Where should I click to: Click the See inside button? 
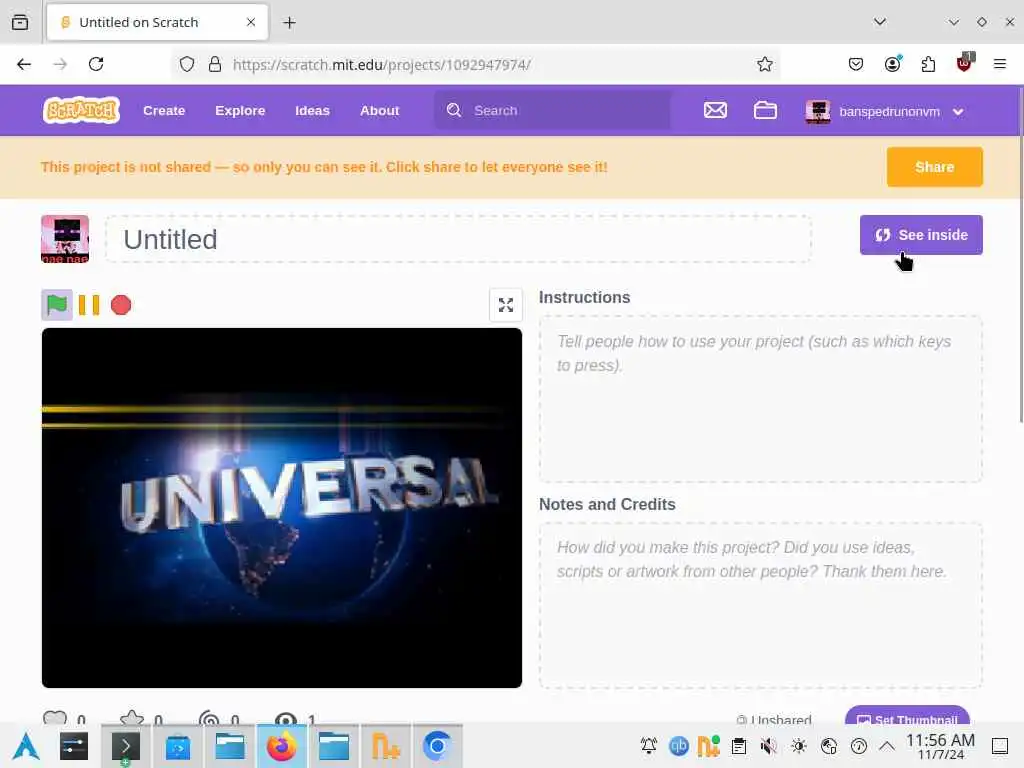click(921, 235)
